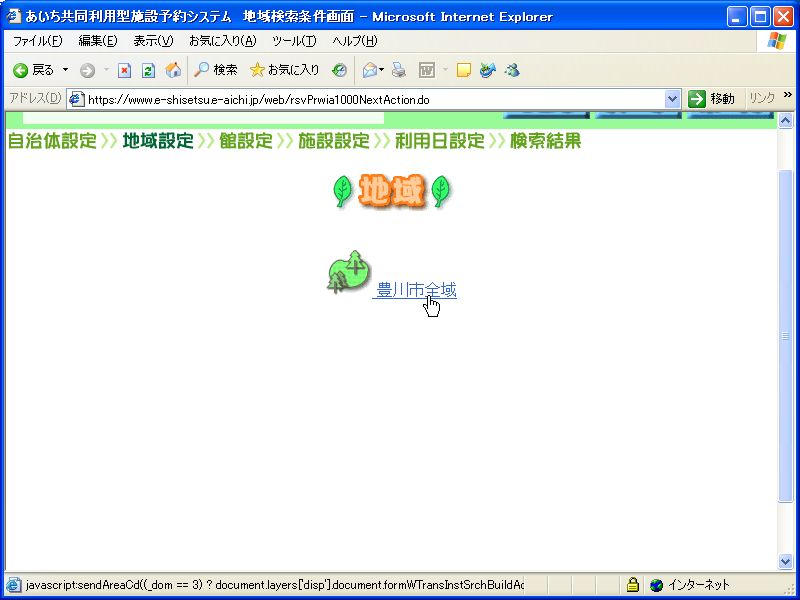Click in the address bar URL field
Screen dimensions: 800x600
pos(370,99)
